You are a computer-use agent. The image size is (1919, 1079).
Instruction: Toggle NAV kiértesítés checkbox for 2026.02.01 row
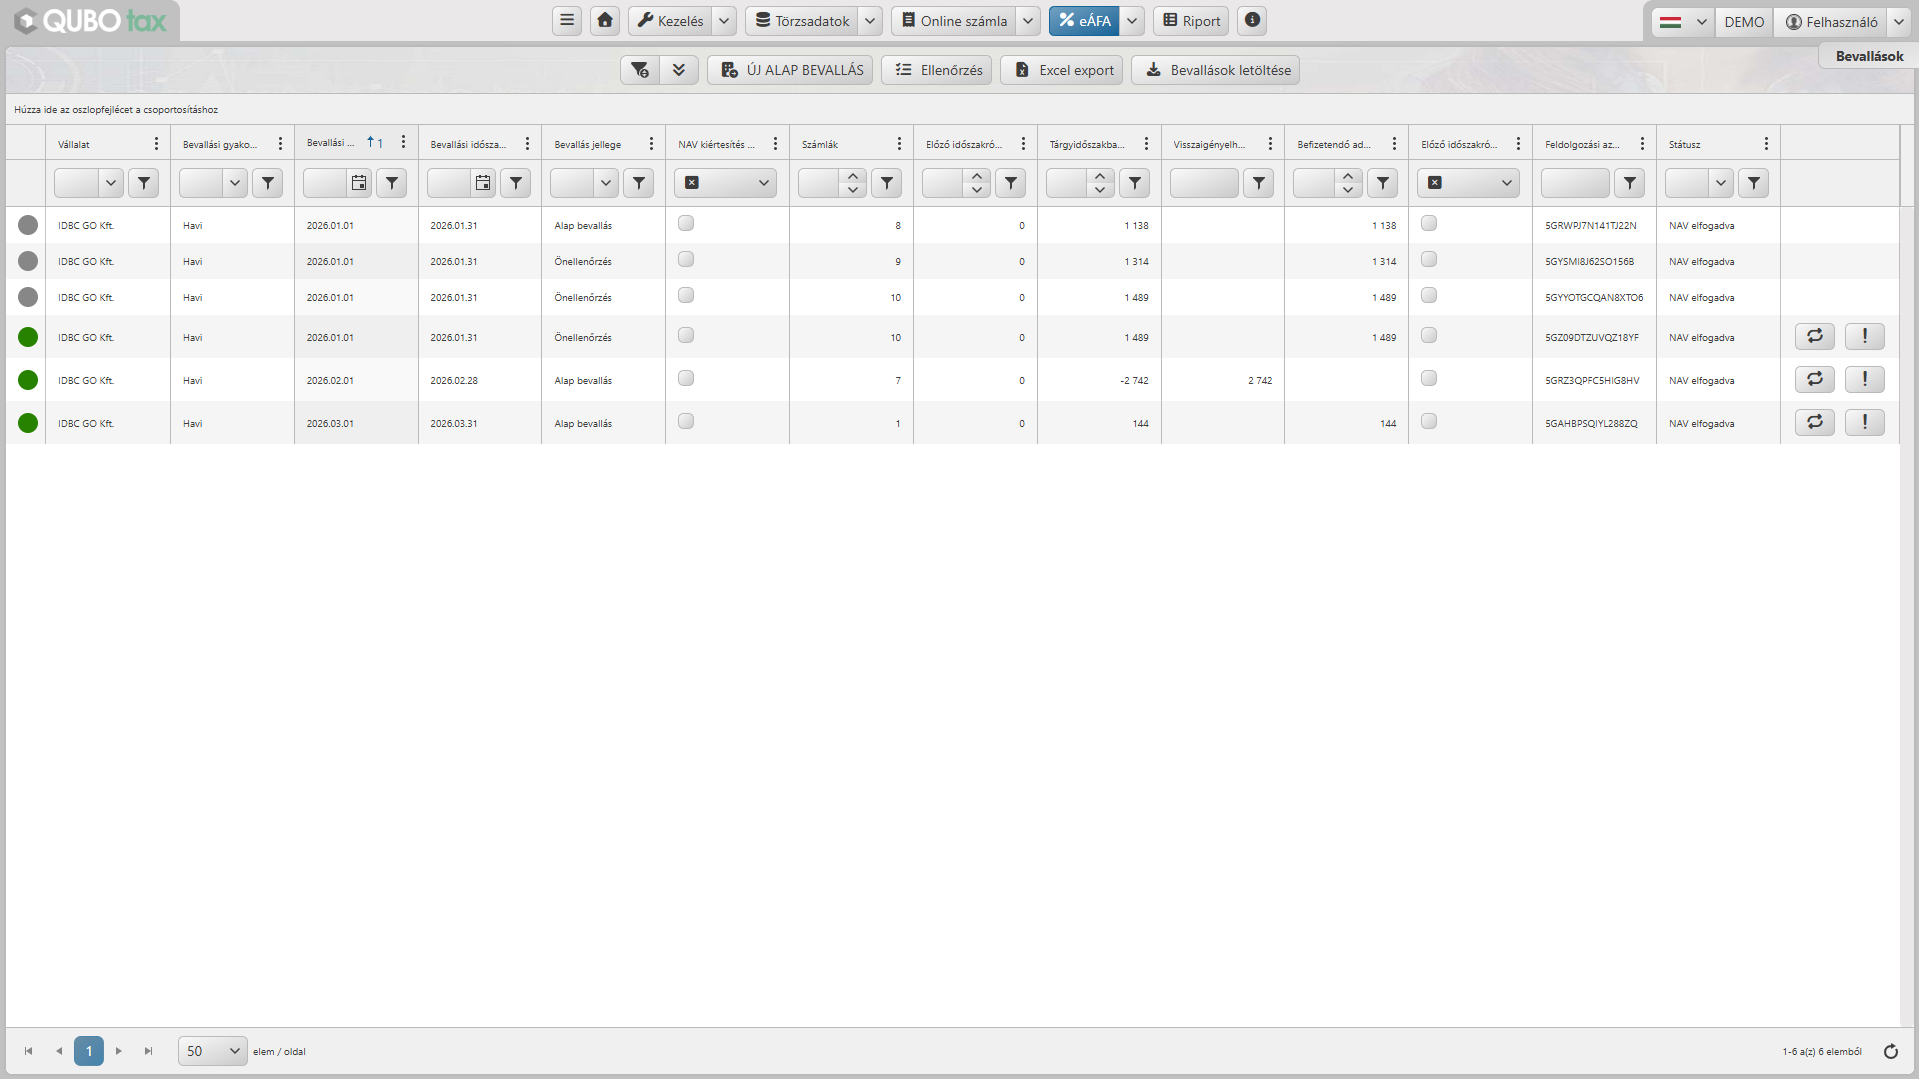click(x=686, y=378)
